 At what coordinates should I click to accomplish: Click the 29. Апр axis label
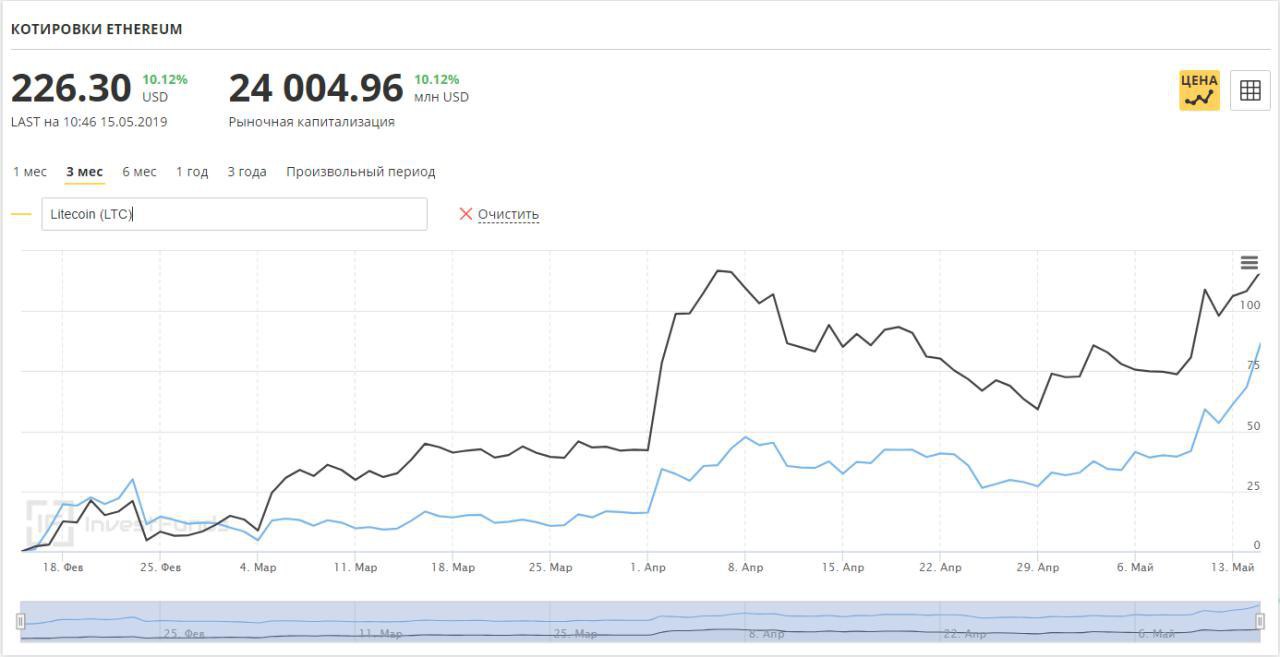click(x=1038, y=568)
